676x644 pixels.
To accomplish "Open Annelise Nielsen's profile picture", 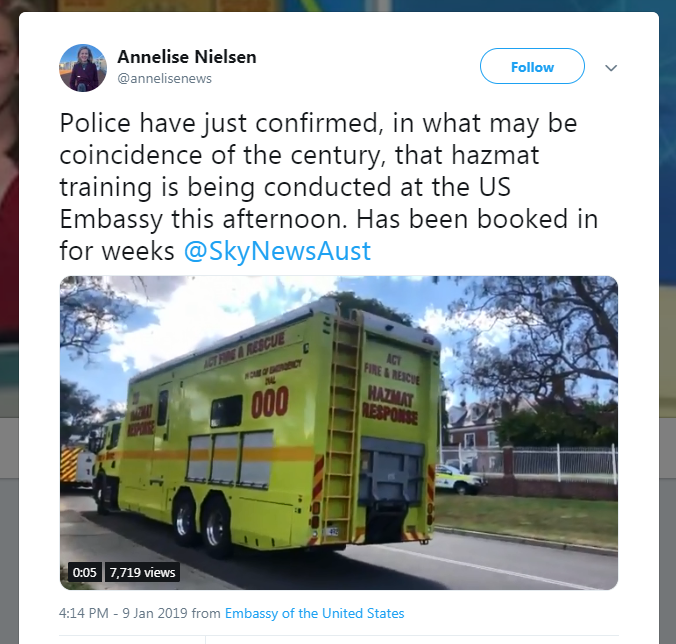I will coord(83,68).
